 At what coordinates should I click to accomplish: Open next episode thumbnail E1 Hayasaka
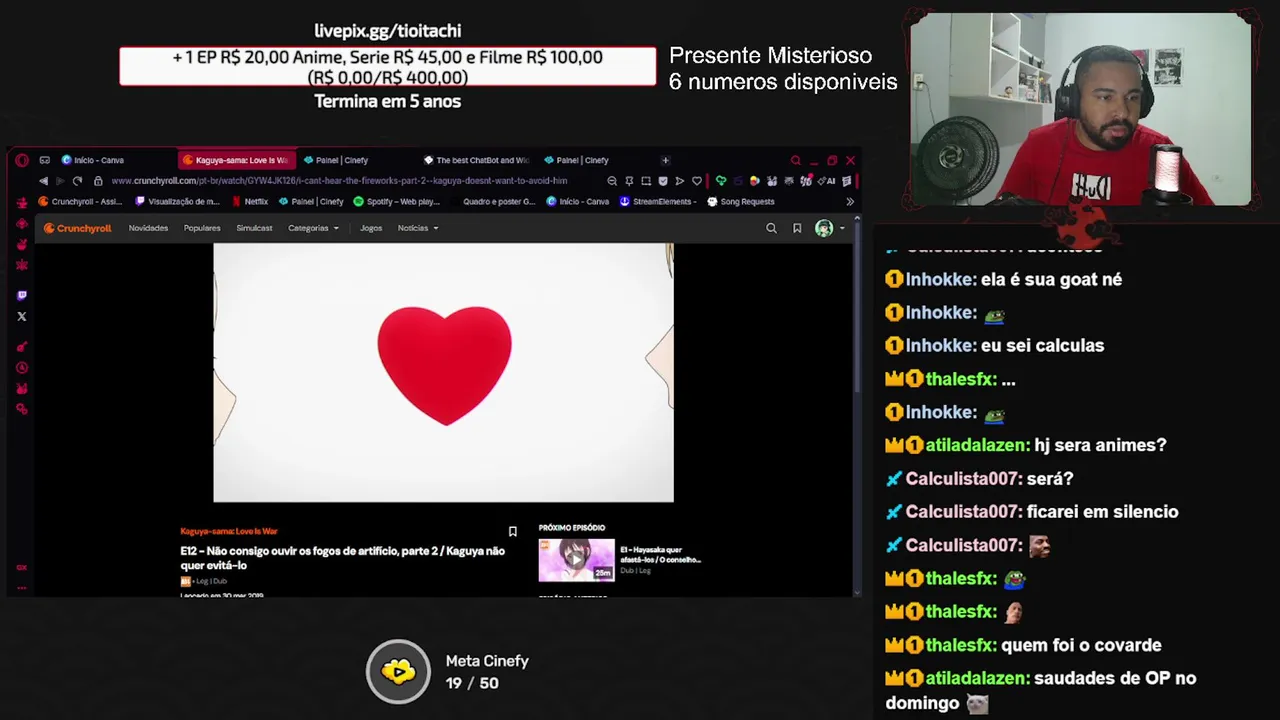[576, 560]
